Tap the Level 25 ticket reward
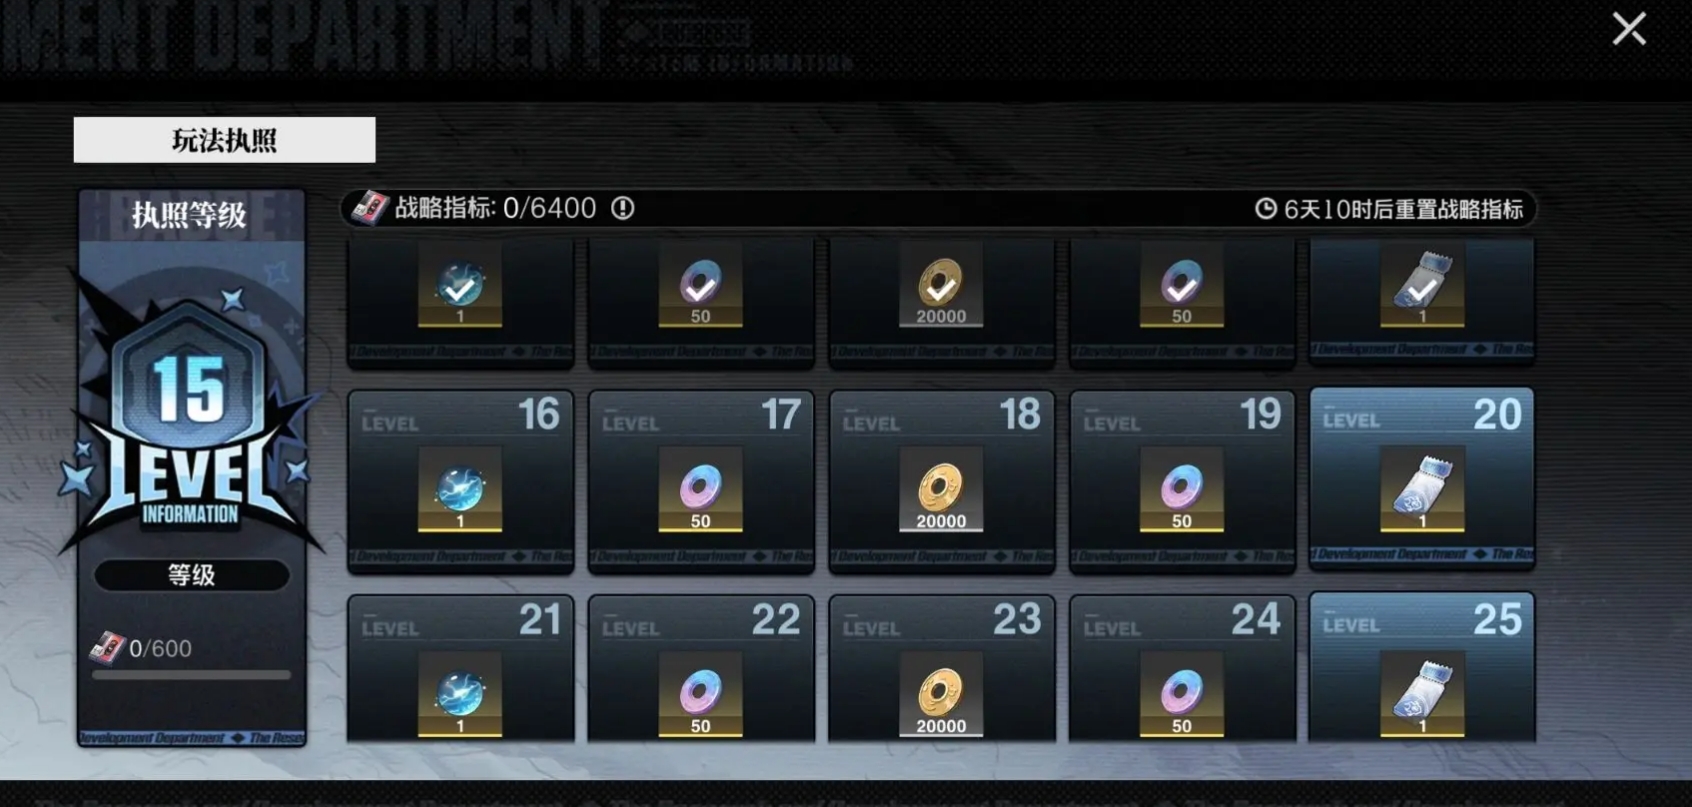1692x807 pixels. click(1422, 694)
